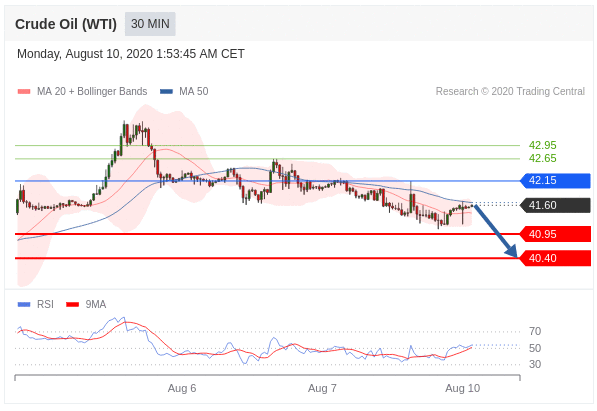Open the Research © 2020 Trading Central credit
The height and width of the screenshot is (411, 597).
click(x=510, y=91)
